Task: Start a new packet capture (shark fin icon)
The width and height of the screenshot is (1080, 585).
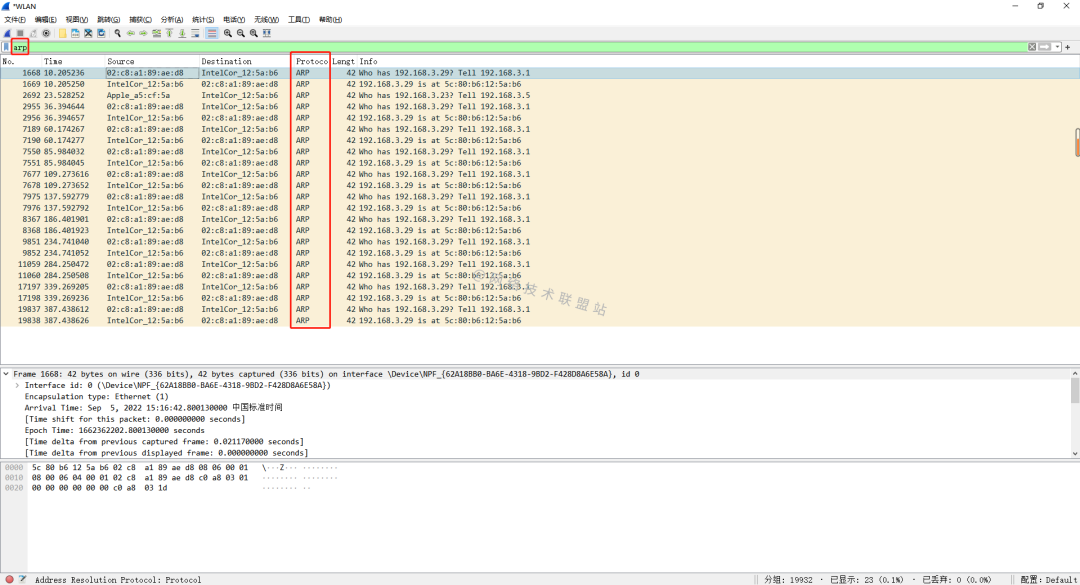Action: coord(7,33)
